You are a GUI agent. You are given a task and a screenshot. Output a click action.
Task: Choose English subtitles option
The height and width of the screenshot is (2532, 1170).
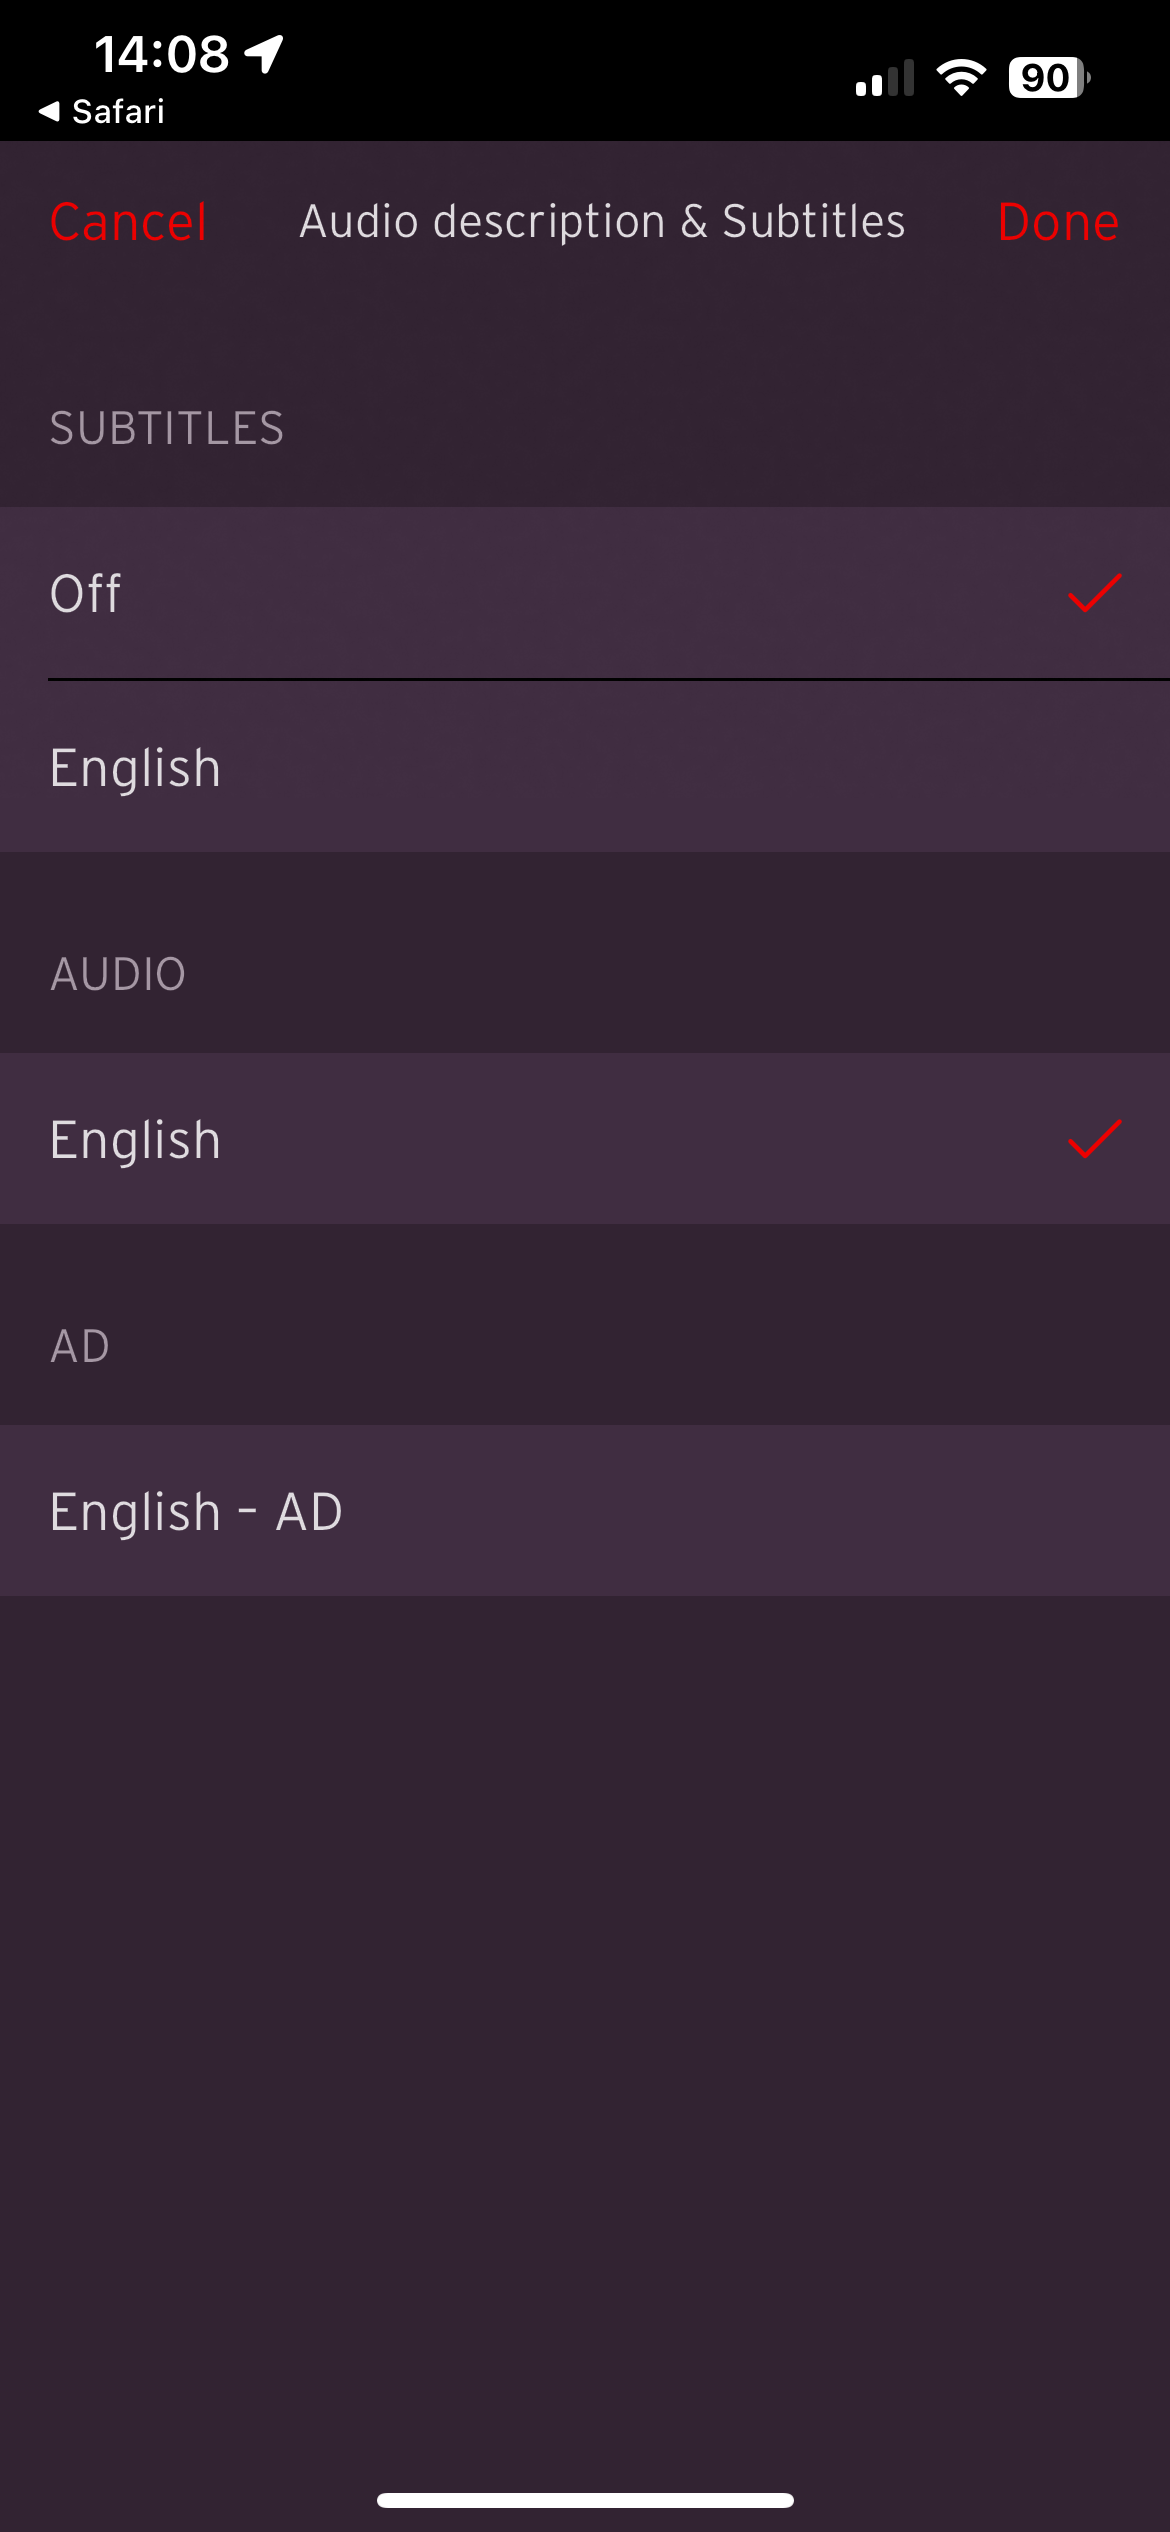point(585,767)
